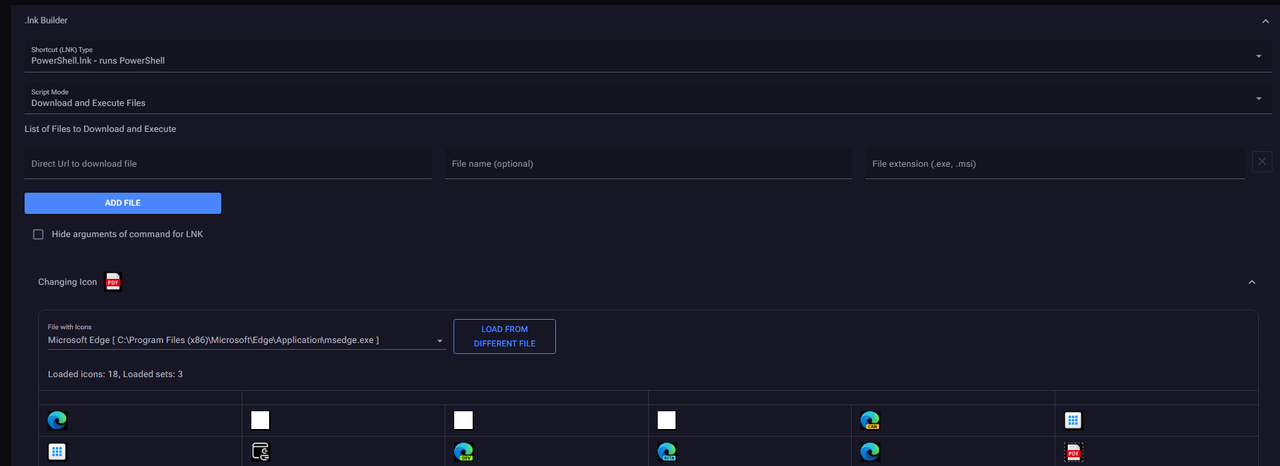The image size is (1280, 466).
Task: Select the blue grid icon in second icon row
Action: click(x=57, y=451)
